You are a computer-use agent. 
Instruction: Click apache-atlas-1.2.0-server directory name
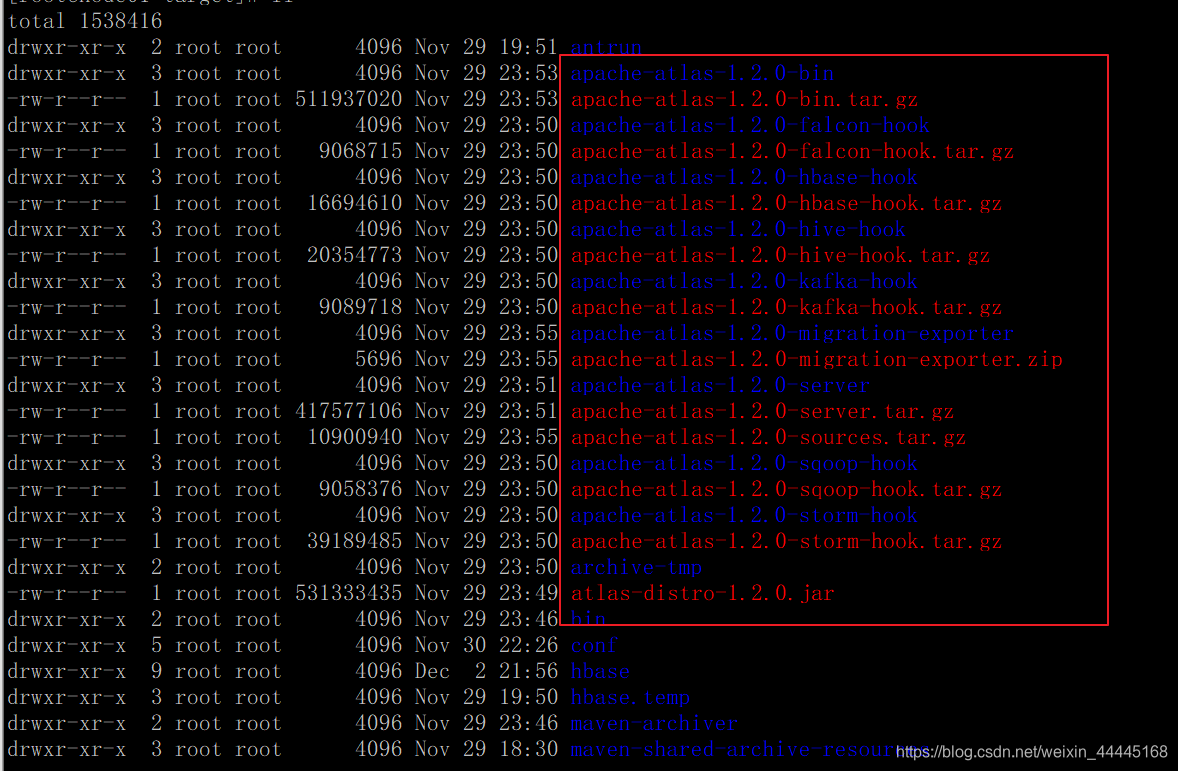point(720,386)
